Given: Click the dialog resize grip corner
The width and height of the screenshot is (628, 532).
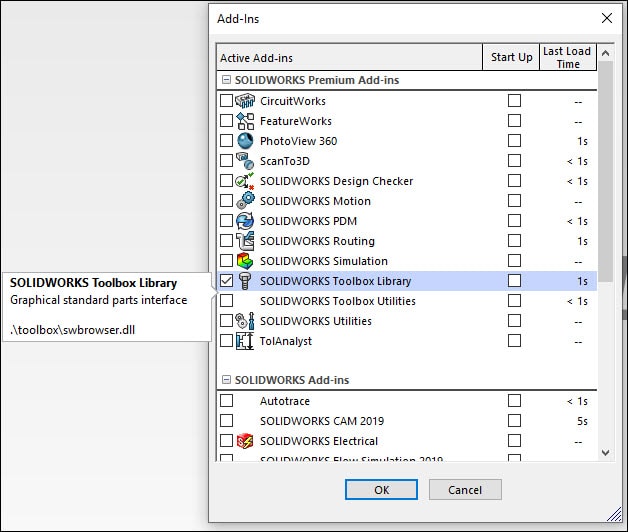Looking at the screenshot, I should click(x=614, y=515).
